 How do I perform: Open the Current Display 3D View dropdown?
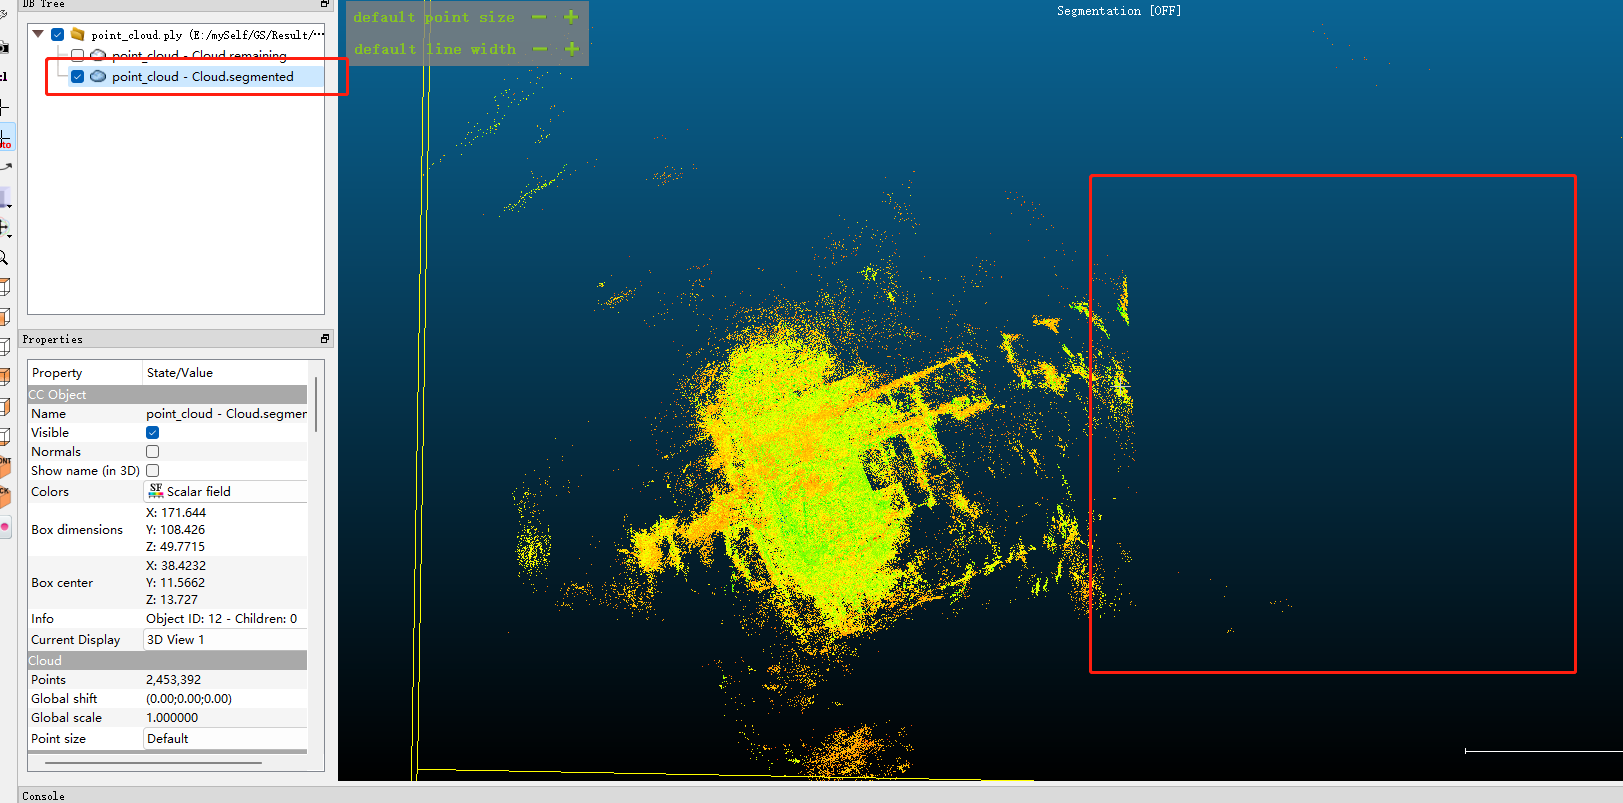pyautogui.click(x=226, y=640)
